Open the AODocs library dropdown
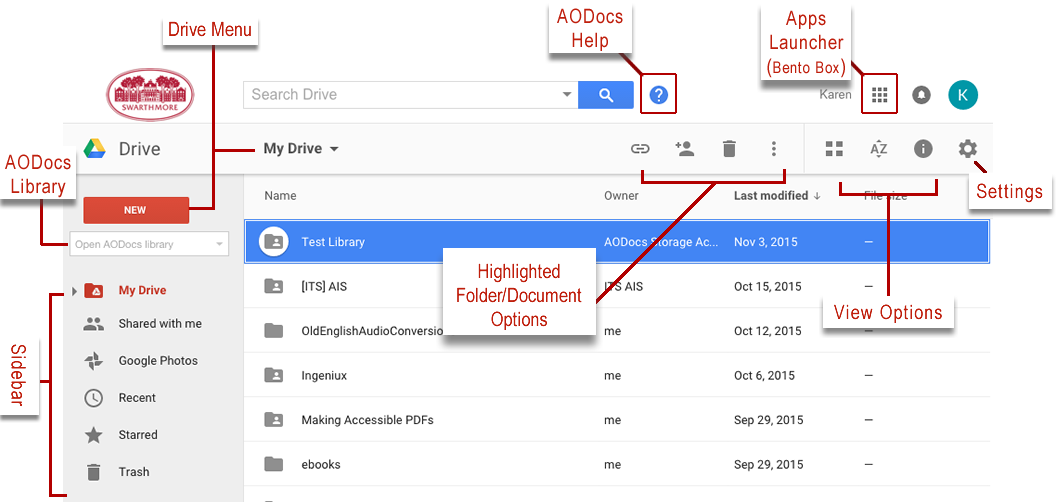This screenshot has width=1056, height=502. (x=149, y=244)
